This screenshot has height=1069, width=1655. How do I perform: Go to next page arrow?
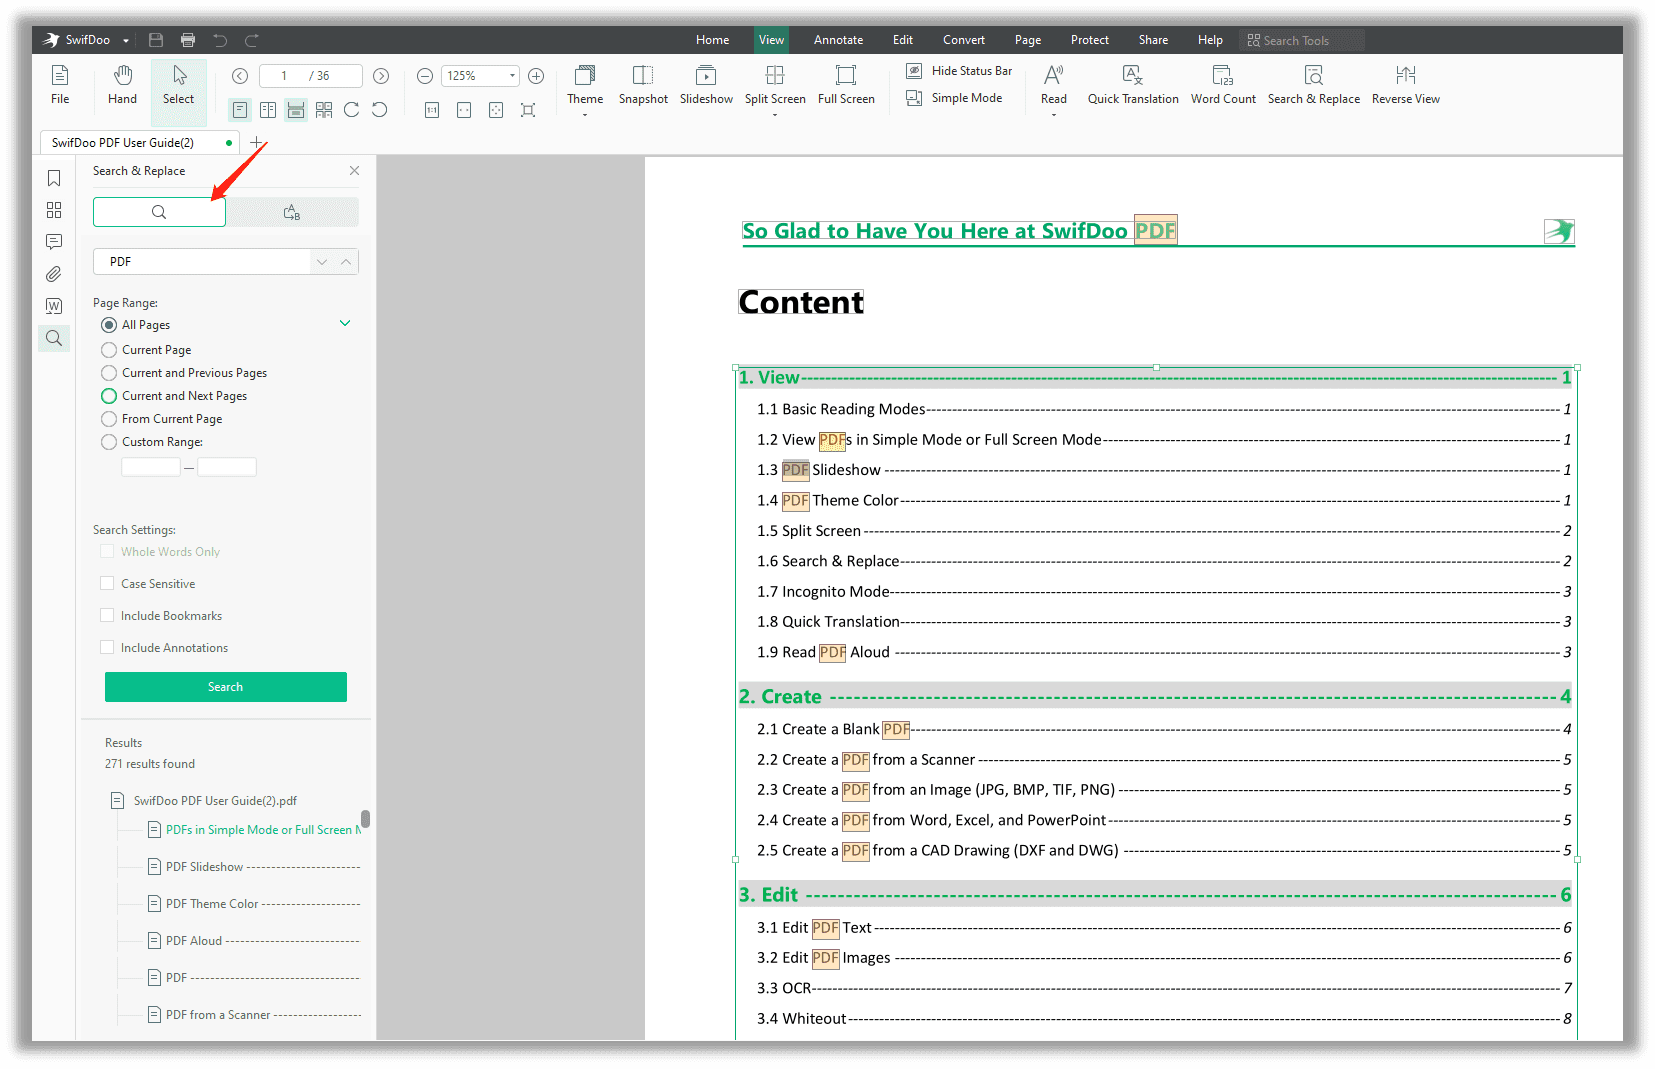click(381, 76)
